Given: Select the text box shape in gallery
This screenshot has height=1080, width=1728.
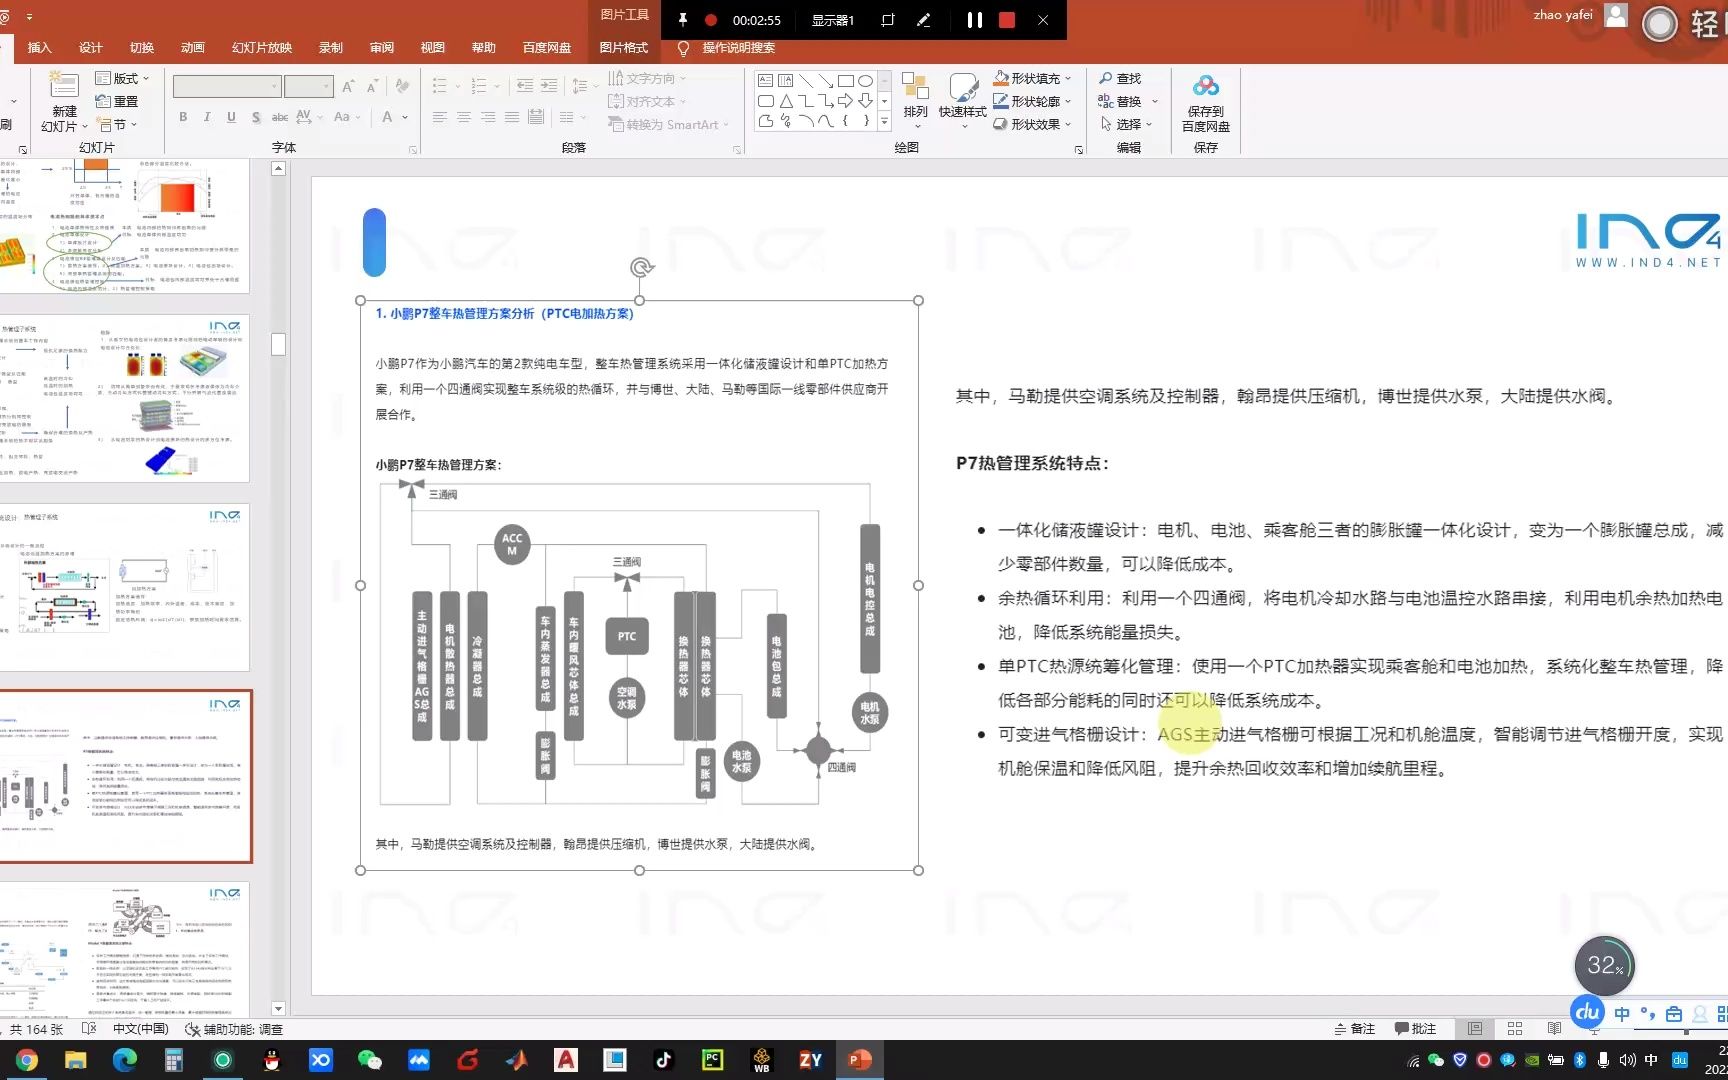Looking at the screenshot, I should [x=765, y=80].
